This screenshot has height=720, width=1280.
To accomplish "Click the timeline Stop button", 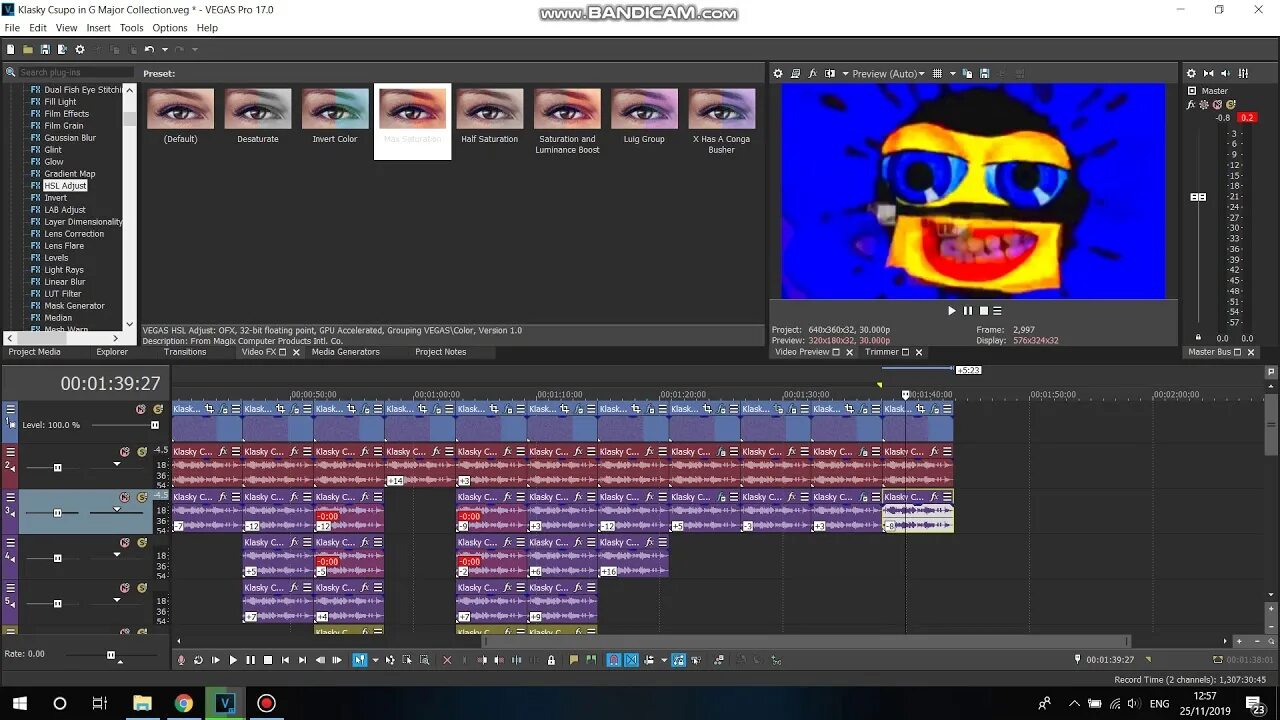I will (x=268, y=660).
